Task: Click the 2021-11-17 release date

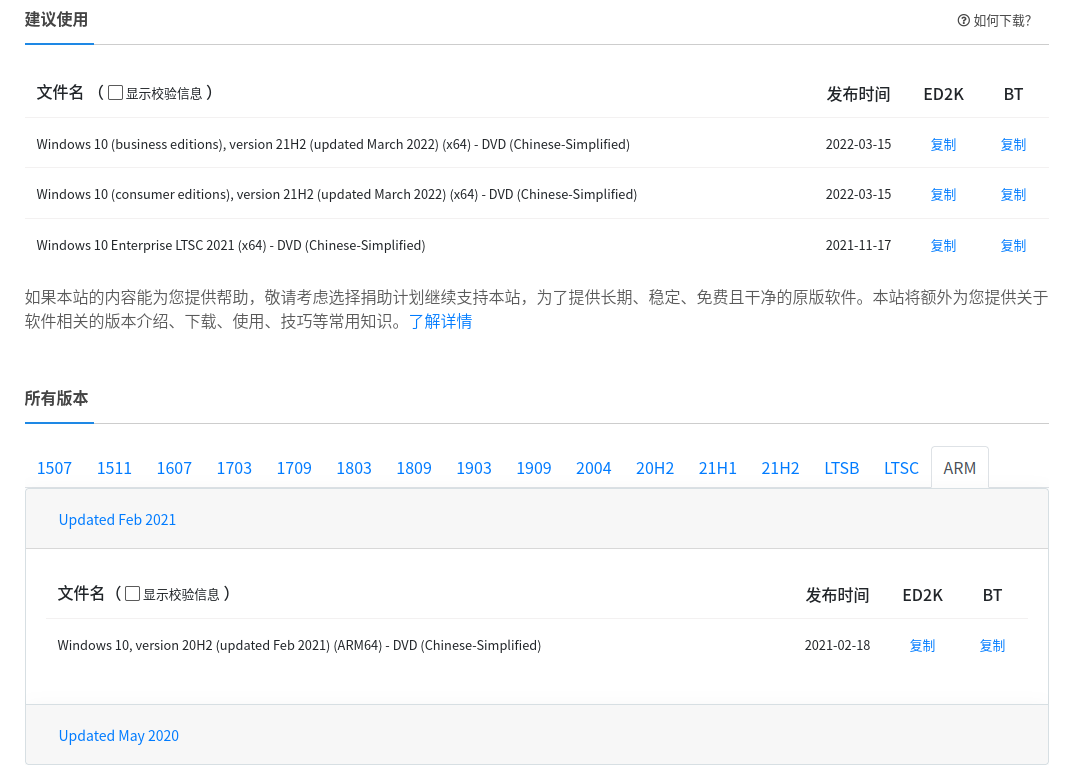Action: click(858, 245)
